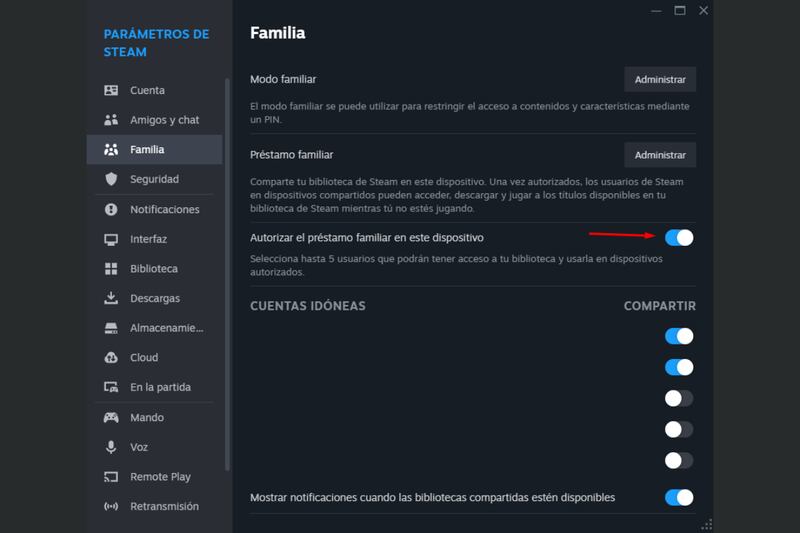Open the Biblioteca grid icon
This screenshot has width=800, height=533.
click(x=111, y=269)
